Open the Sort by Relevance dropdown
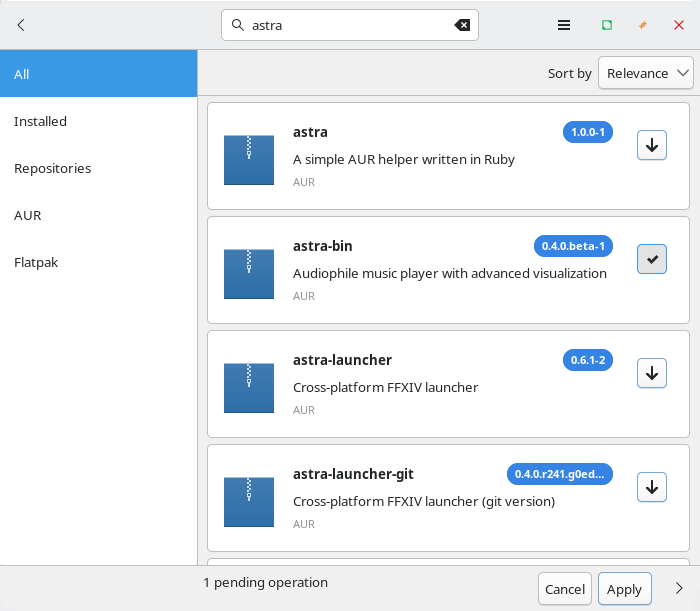This screenshot has height=611, width=700. (645, 73)
